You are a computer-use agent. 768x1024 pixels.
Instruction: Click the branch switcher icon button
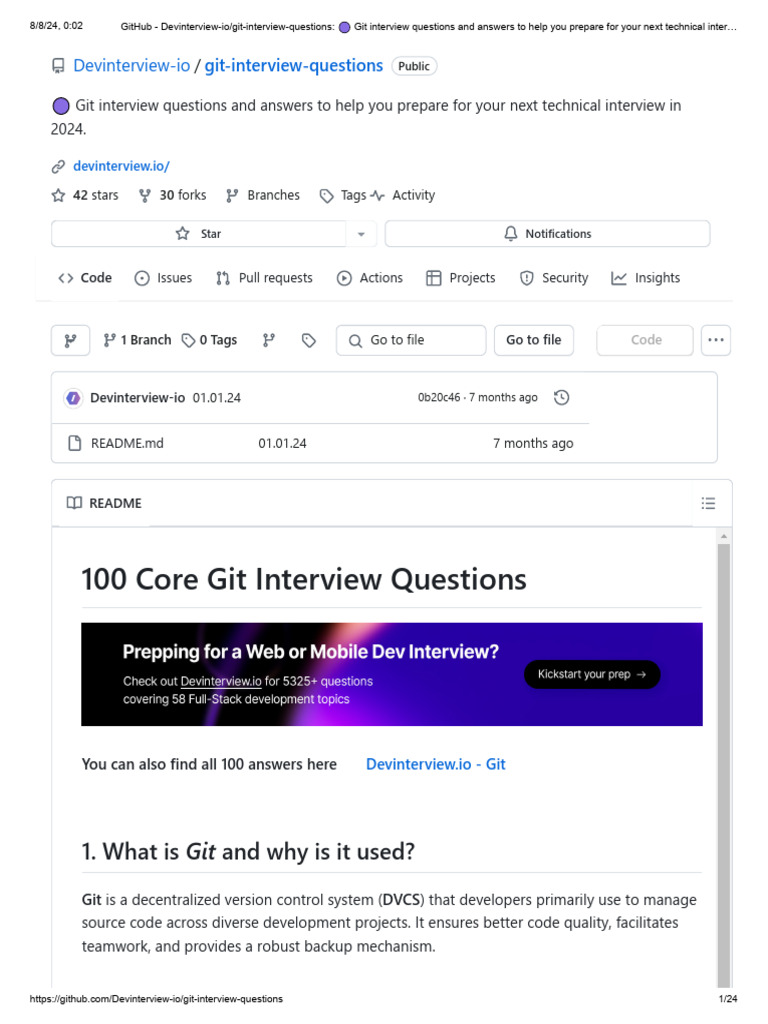(70, 340)
